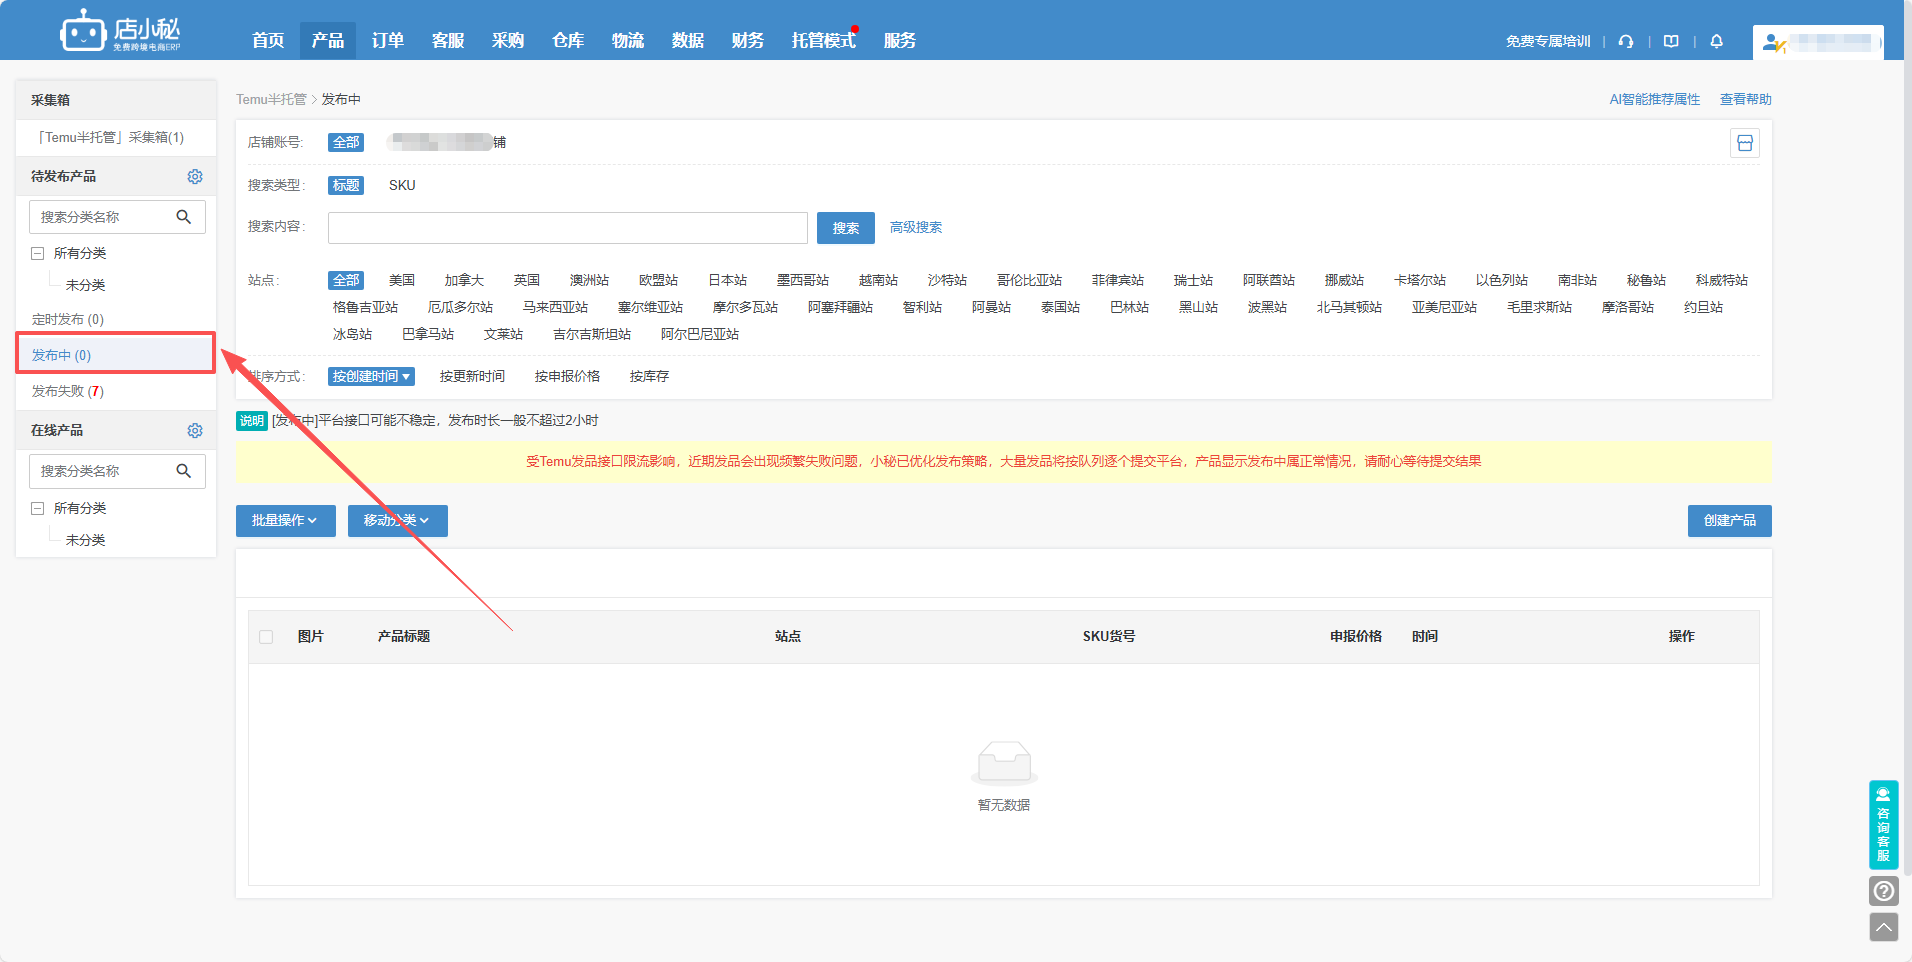Select 发布失败 (7) in sidebar
The image size is (1912, 962).
tap(68, 391)
